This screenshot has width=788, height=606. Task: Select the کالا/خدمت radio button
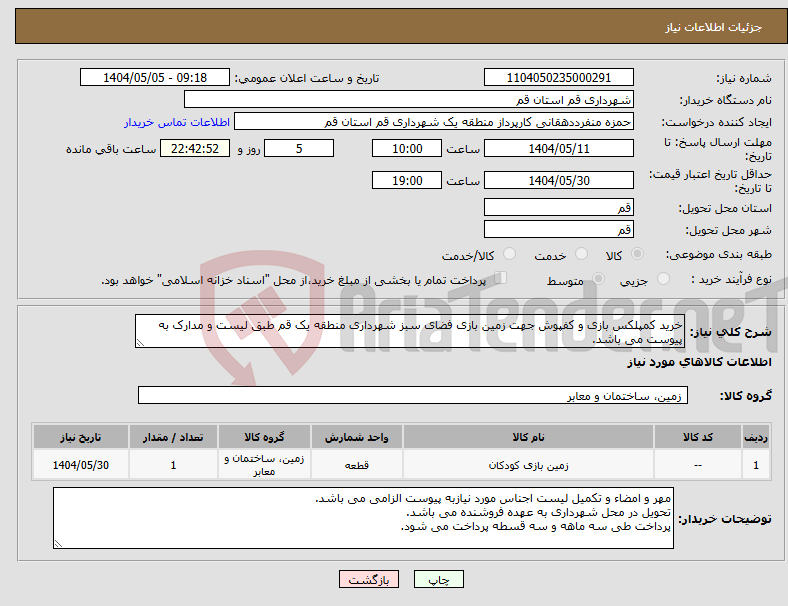tap(510, 254)
